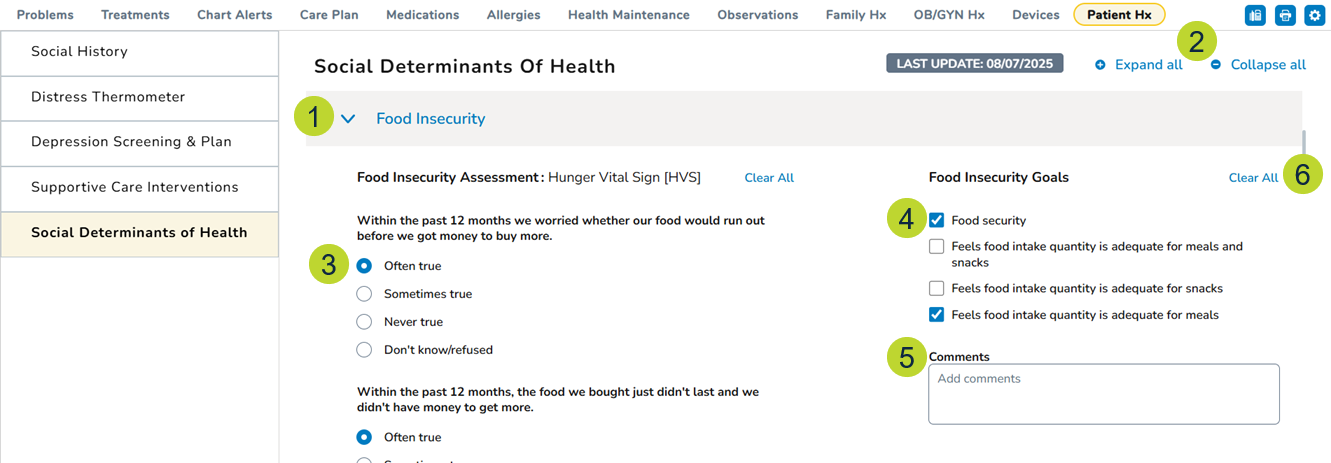Click Clear All for Food Insecurity Goals
Screen dimensions: 1331x463
pyautogui.click(x=1253, y=178)
